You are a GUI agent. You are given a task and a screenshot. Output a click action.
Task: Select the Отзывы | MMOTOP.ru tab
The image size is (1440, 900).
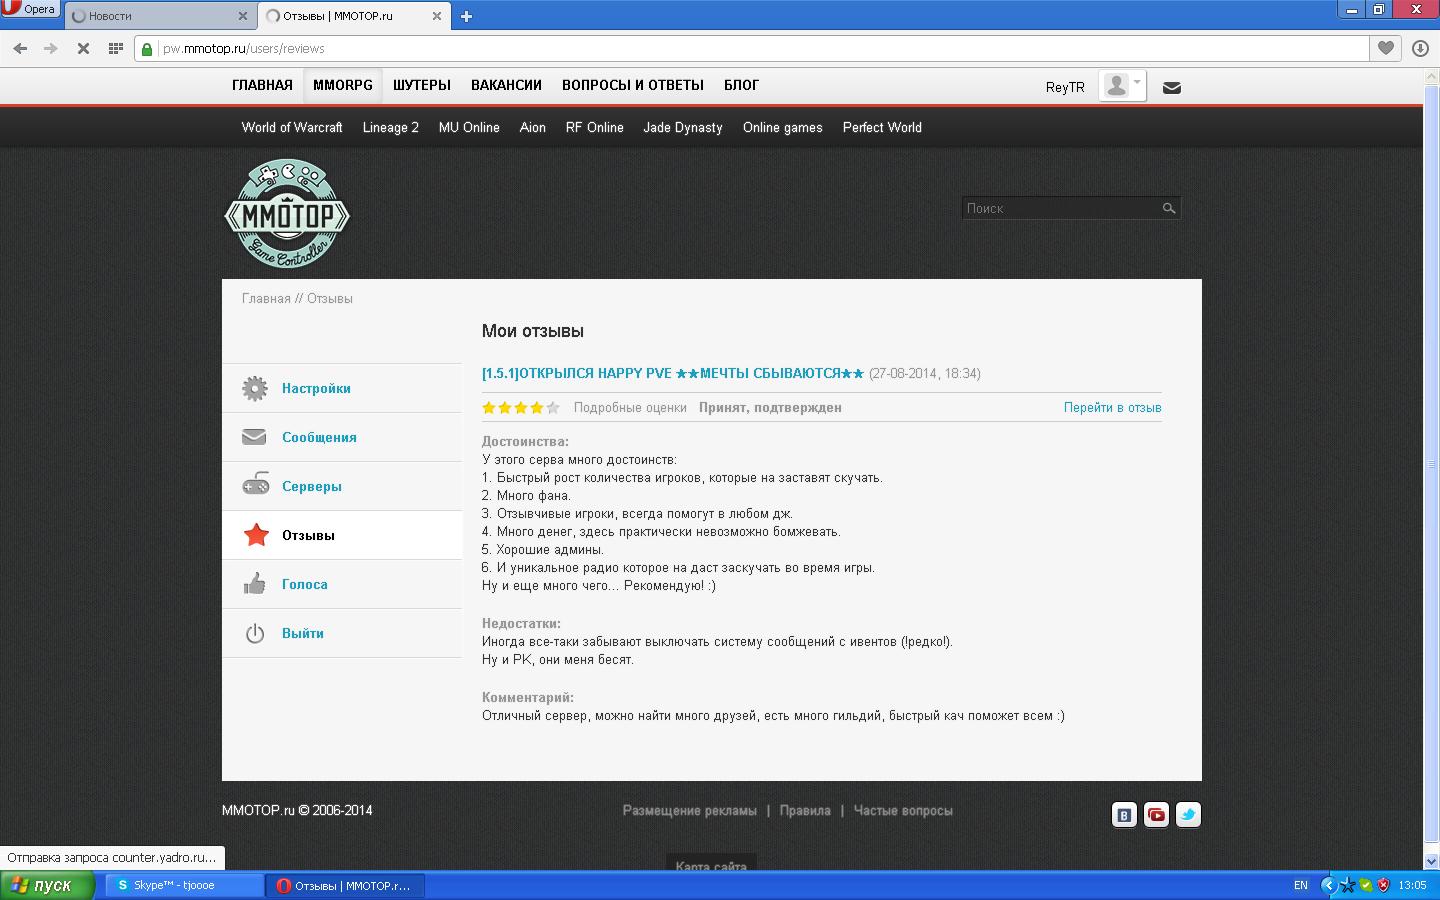coord(353,16)
